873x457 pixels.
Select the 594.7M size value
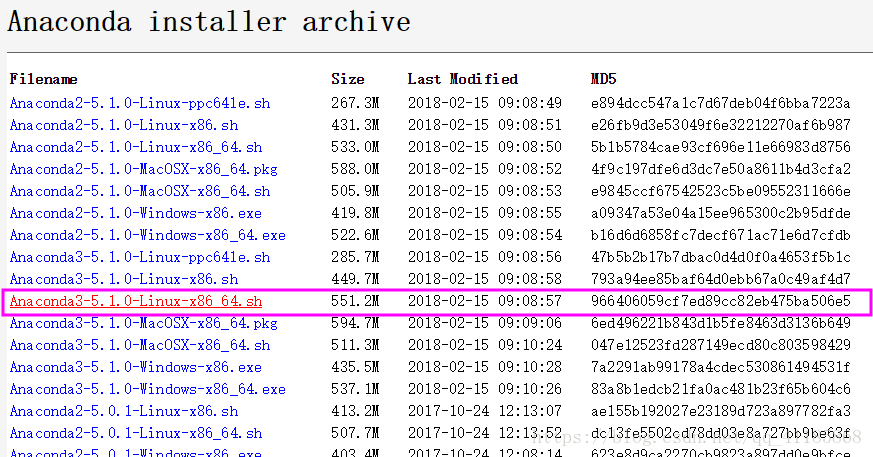coord(355,323)
